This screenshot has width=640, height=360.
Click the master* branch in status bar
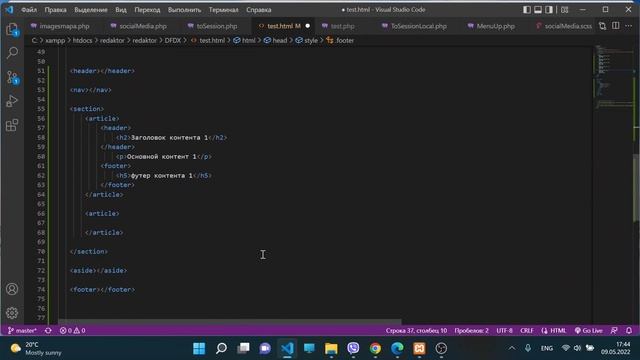point(22,331)
